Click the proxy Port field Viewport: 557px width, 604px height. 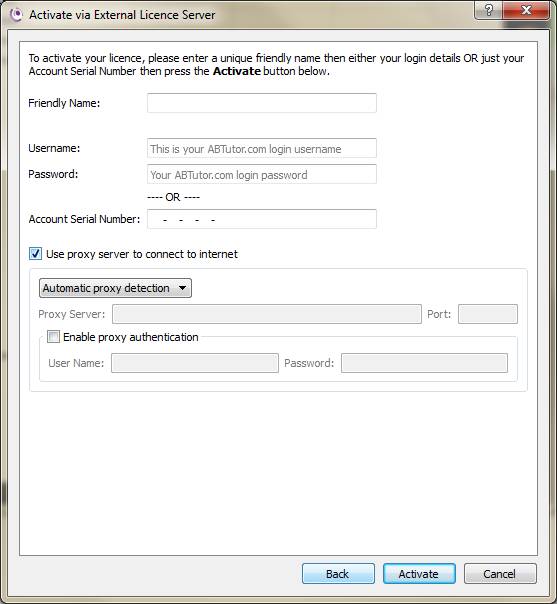click(488, 314)
